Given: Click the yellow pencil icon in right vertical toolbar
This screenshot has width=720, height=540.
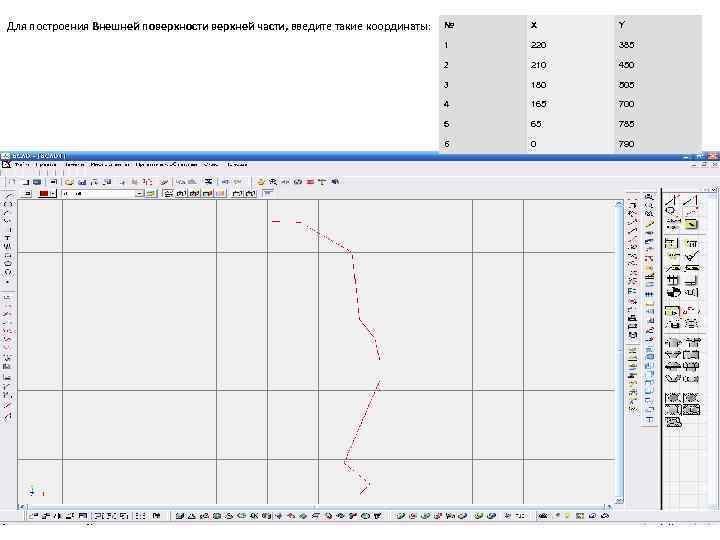Looking at the screenshot, I should click(649, 225).
